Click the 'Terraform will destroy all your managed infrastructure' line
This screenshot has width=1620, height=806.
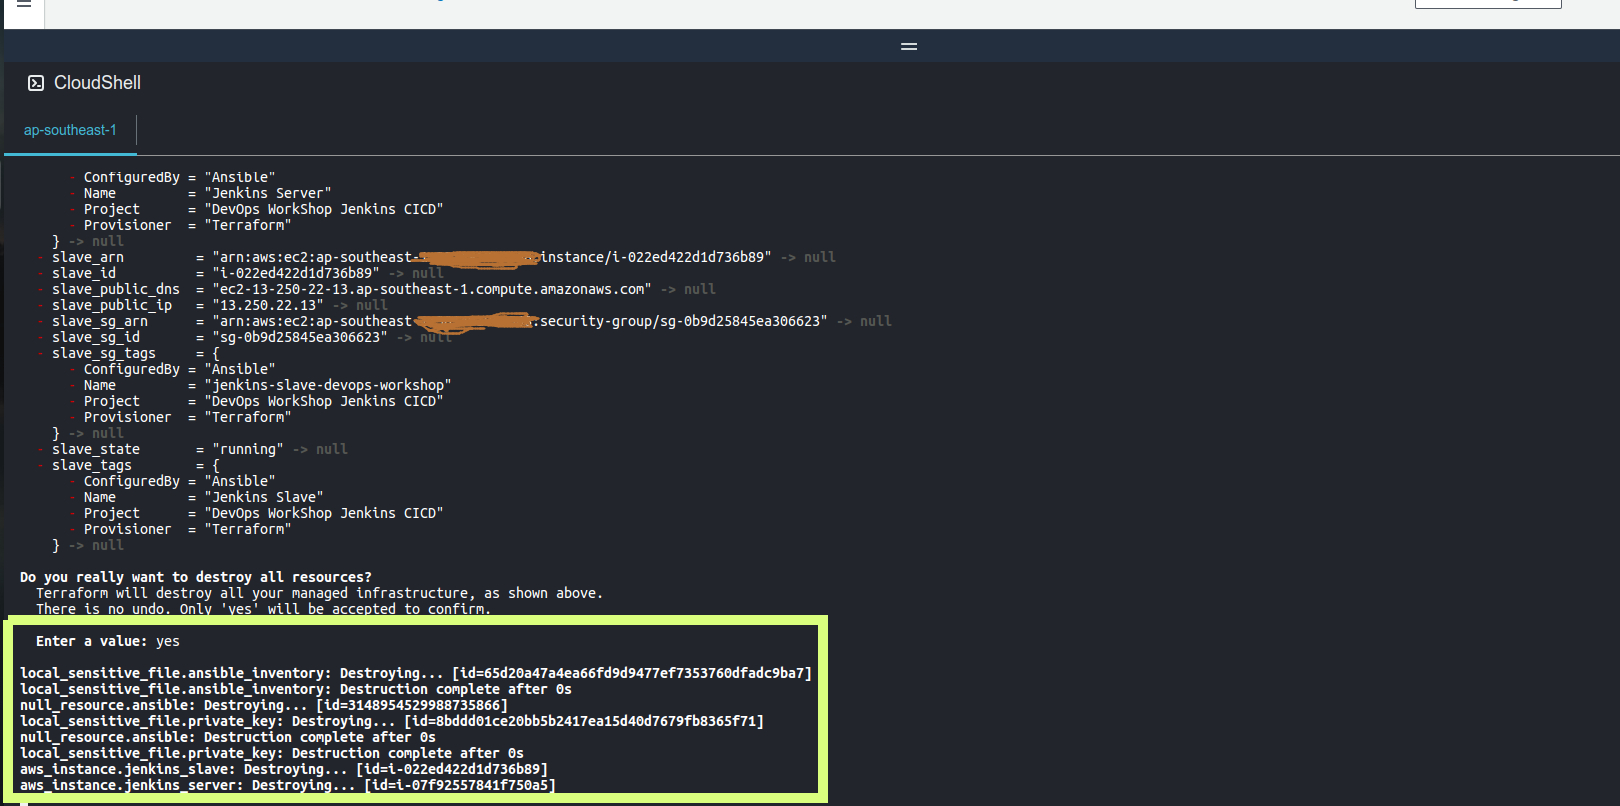click(320, 593)
